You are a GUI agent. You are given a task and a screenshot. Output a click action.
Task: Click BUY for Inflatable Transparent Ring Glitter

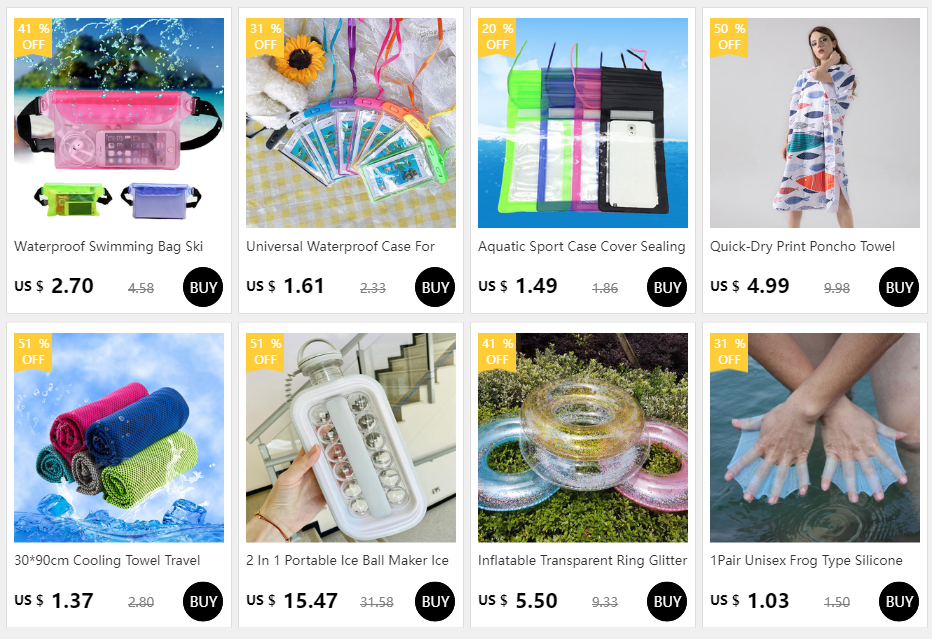pos(667,602)
